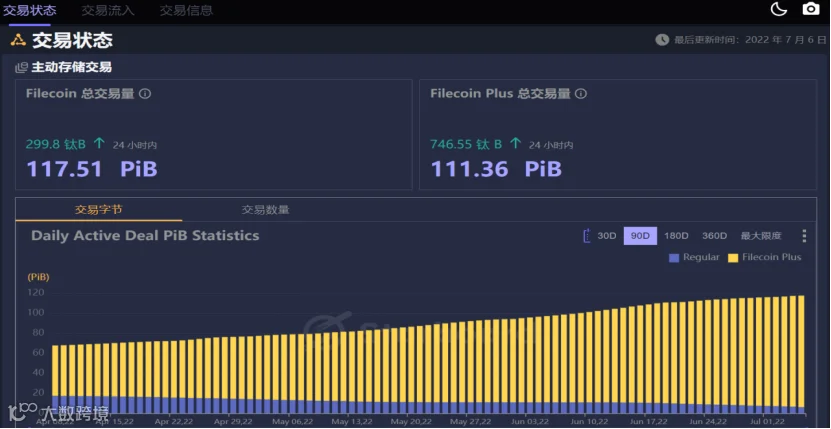Viewport: 831px width, 429px height.
Task: Click the Jun 17,22 axis label
Action: tap(648, 422)
